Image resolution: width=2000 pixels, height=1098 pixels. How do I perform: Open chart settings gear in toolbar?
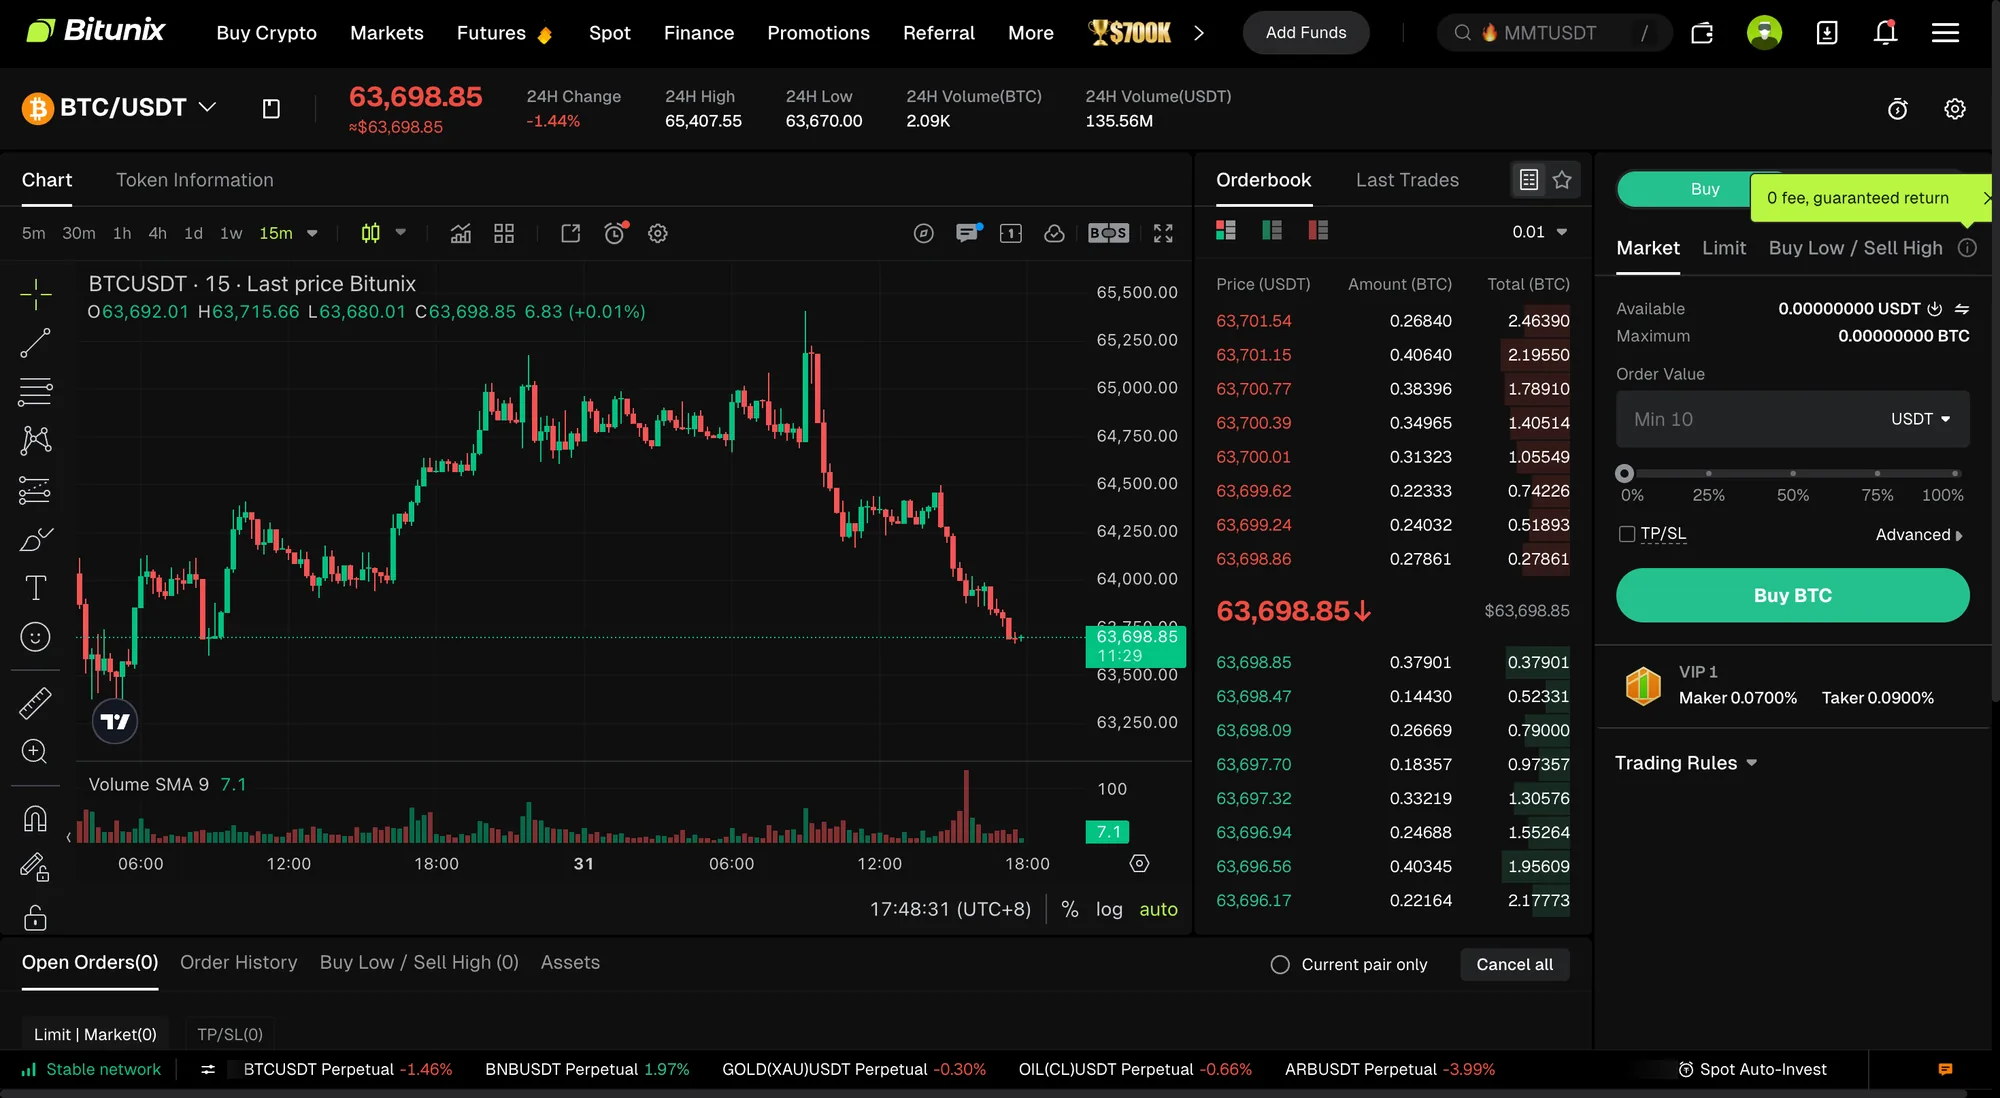pyautogui.click(x=658, y=233)
